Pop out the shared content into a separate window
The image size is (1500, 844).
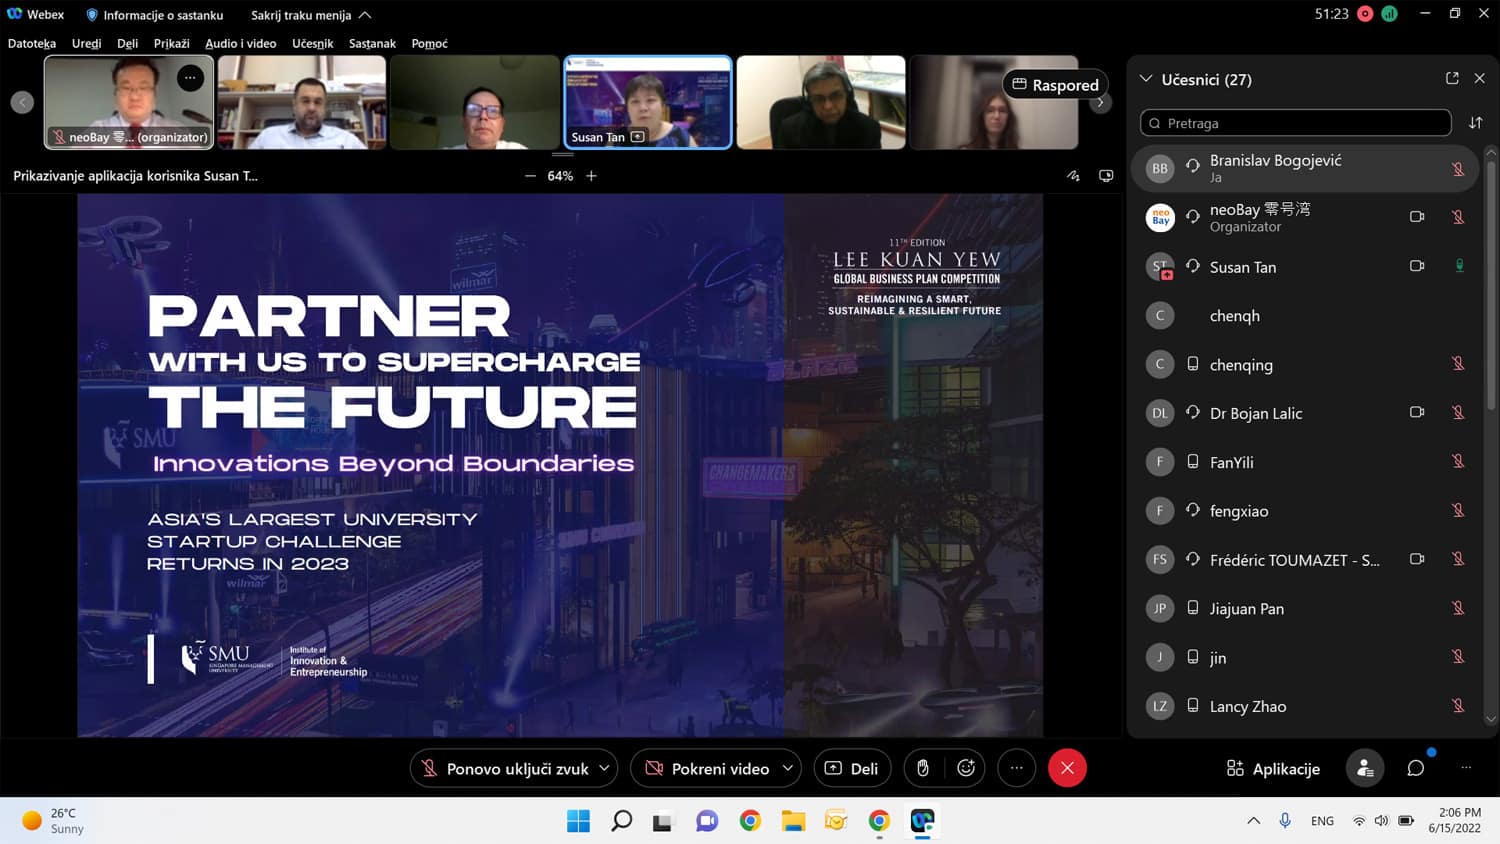(1106, 176)
